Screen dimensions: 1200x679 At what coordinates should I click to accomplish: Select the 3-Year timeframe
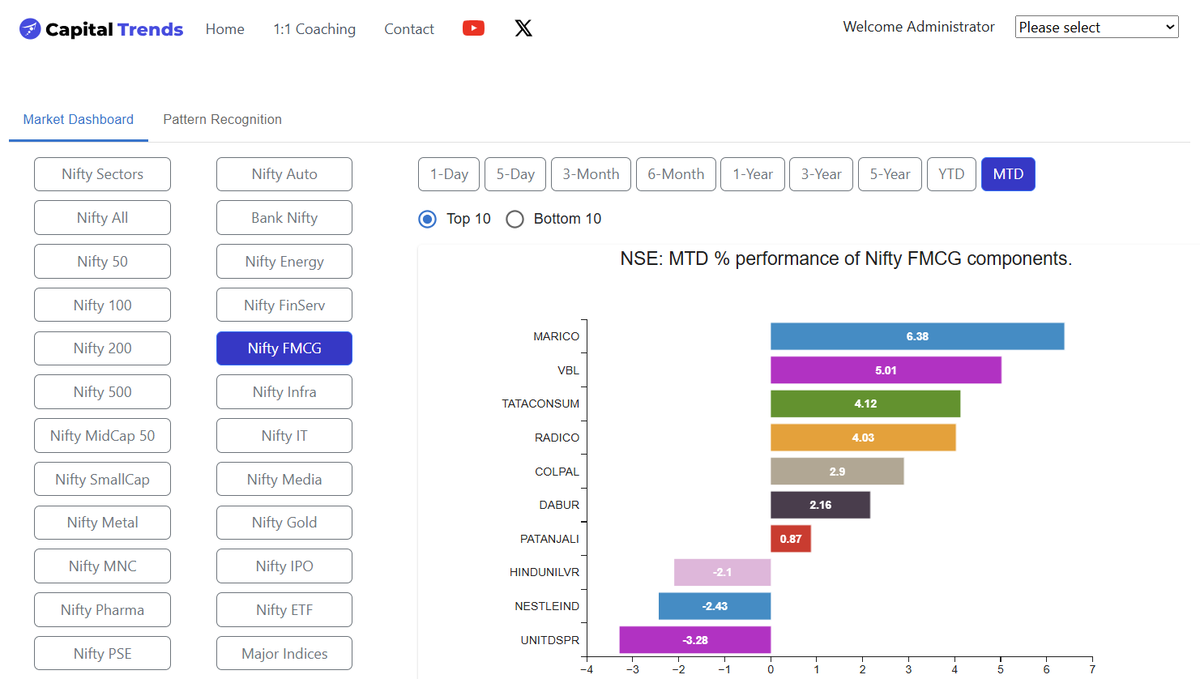(x=821, y=174)
